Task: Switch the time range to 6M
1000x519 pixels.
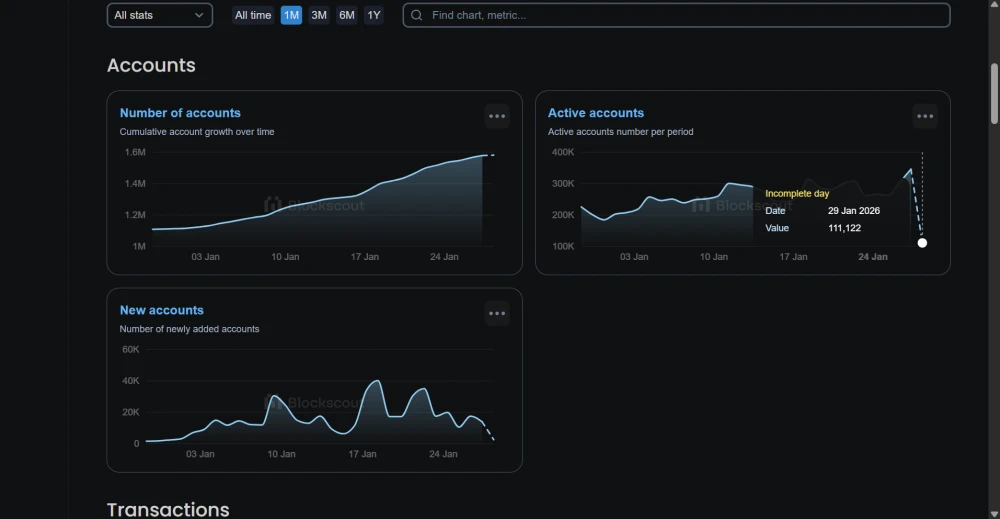Action: (346, 15)
